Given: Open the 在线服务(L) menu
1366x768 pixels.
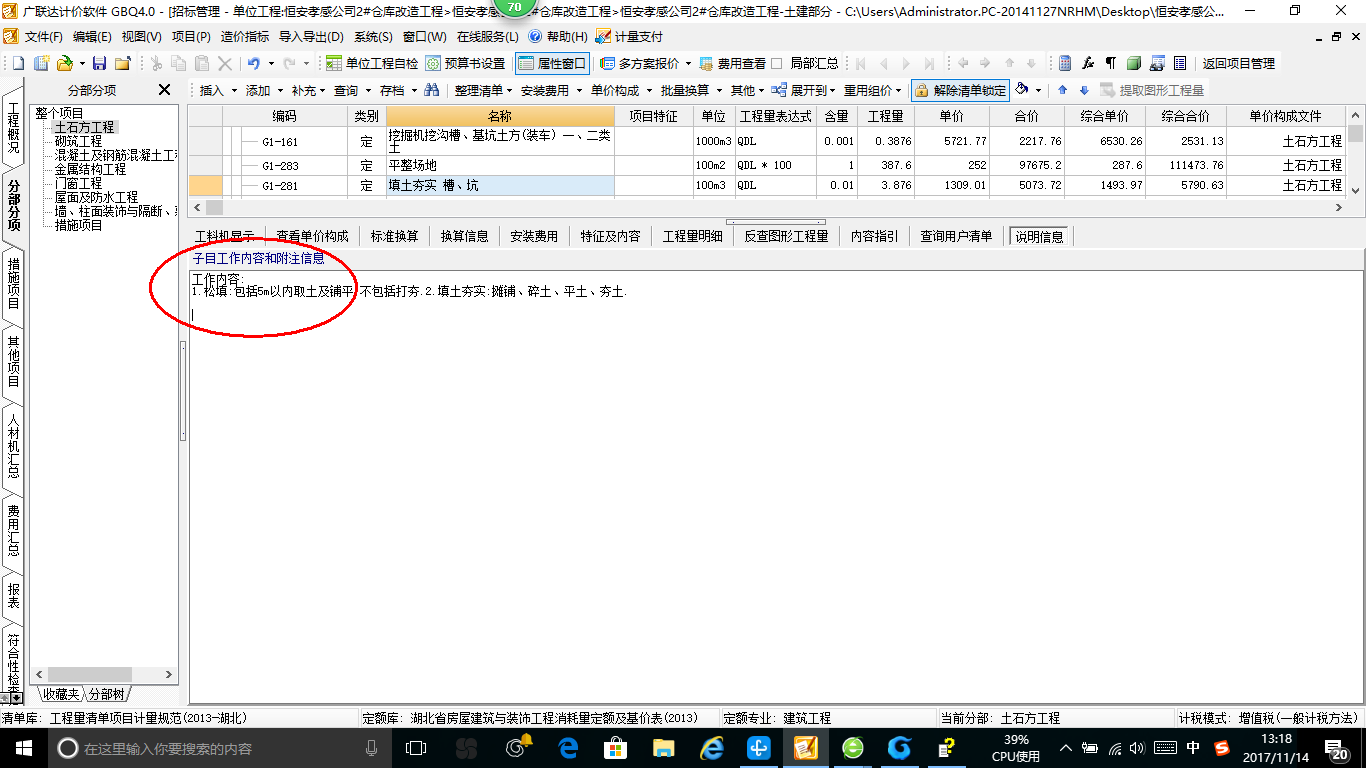Looking at the screenshot, I should coord(487,36).
